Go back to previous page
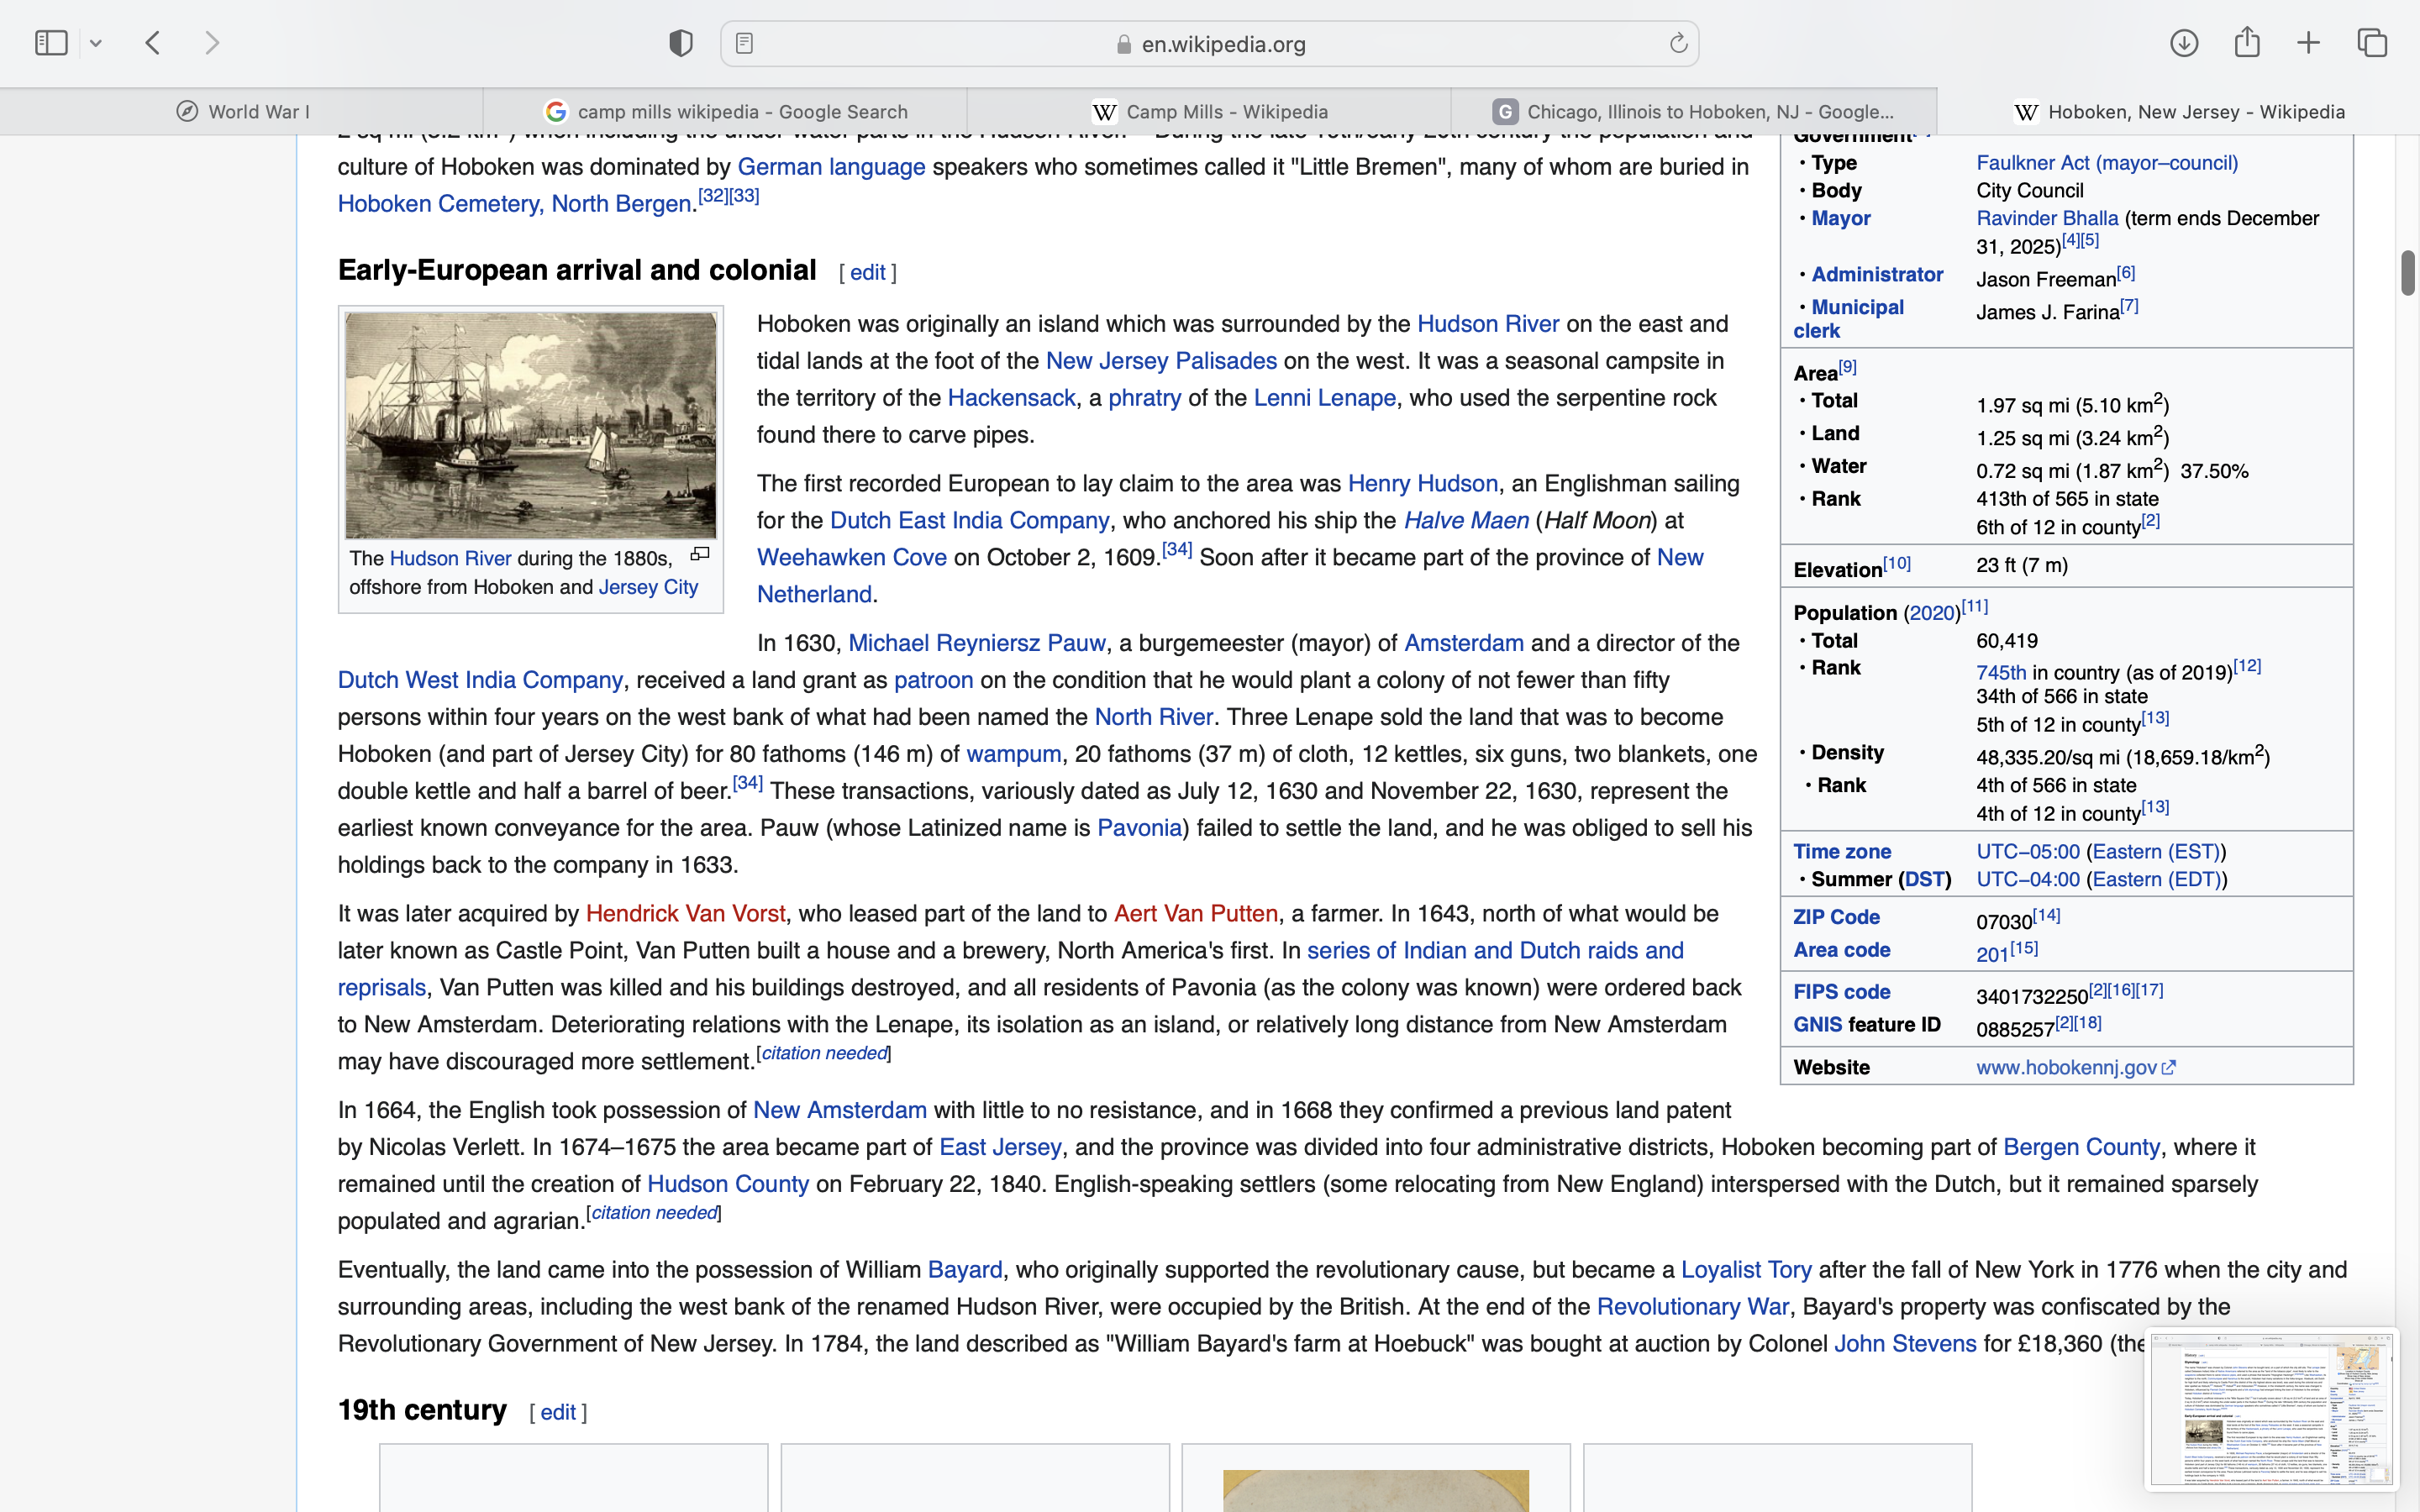This screenshot has width=2420, height=1512. point(153,43)
